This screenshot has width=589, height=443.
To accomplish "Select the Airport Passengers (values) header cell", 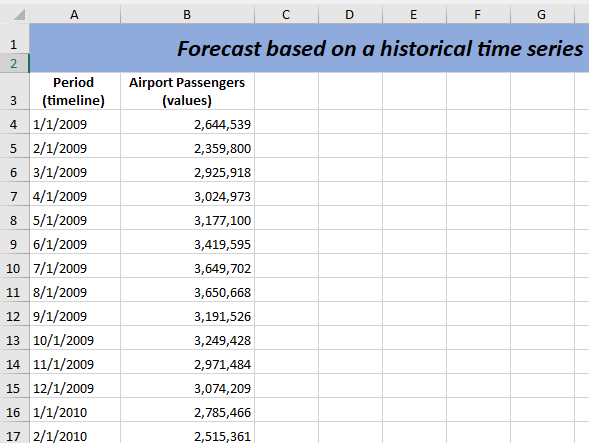I will [x=187, y=91].
